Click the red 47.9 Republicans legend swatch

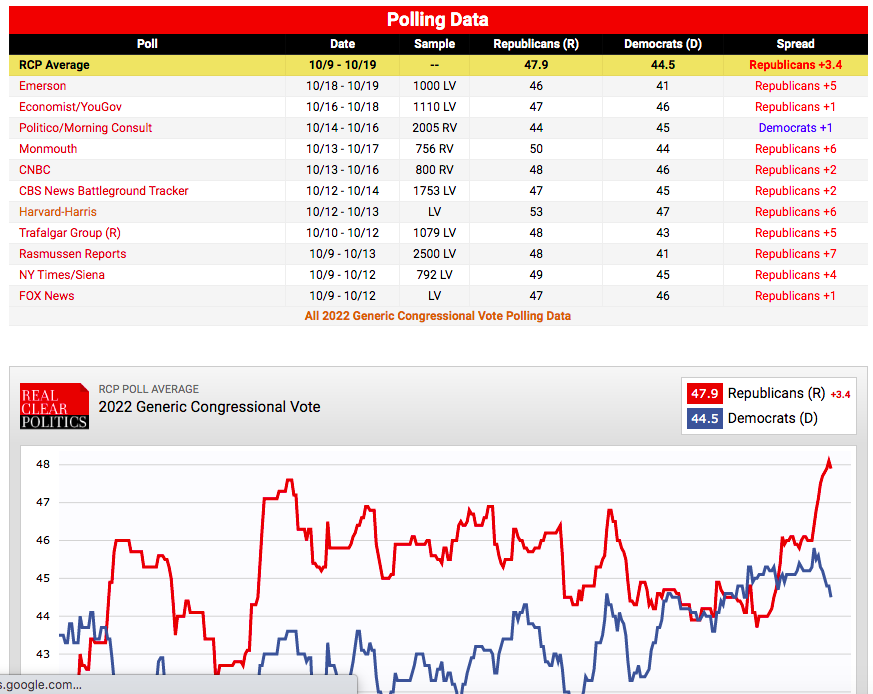tap(704, 394)
